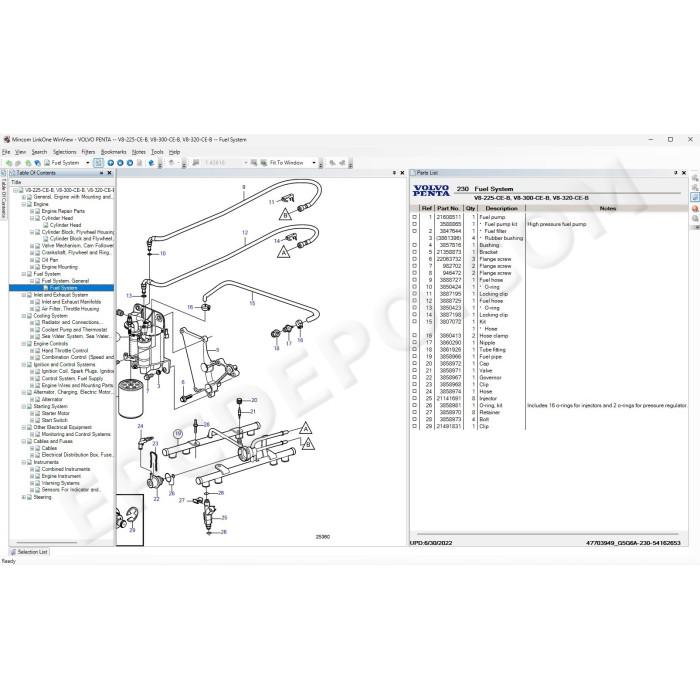Select Cylinder Head under Cylinder Head node
This screenshot has height=700, width=700.
66,225
